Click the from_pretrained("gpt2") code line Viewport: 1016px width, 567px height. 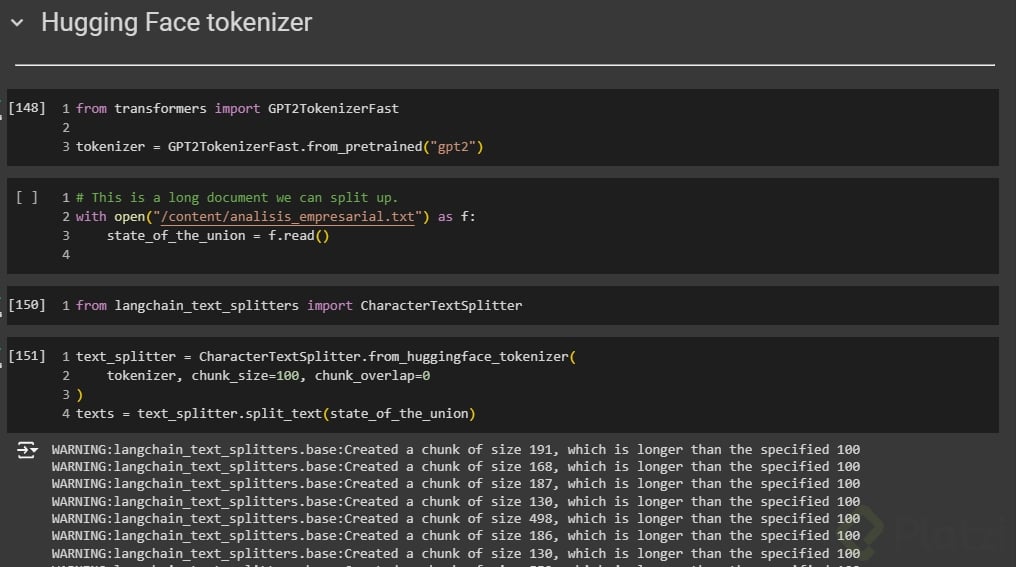tap(280, 147)
